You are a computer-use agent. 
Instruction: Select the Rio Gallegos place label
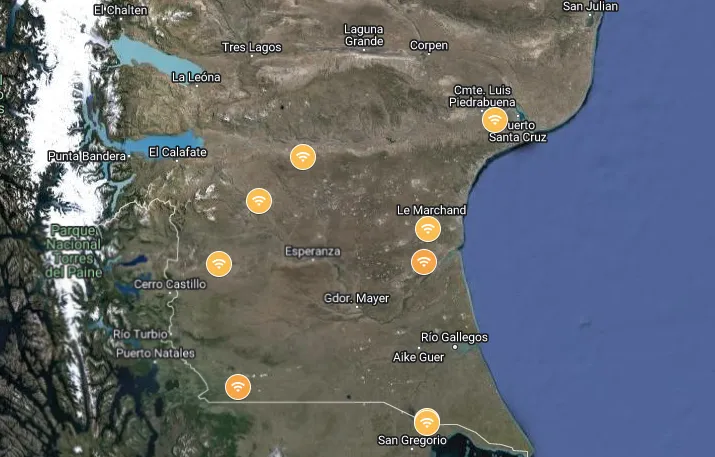(x=454, y=338)
